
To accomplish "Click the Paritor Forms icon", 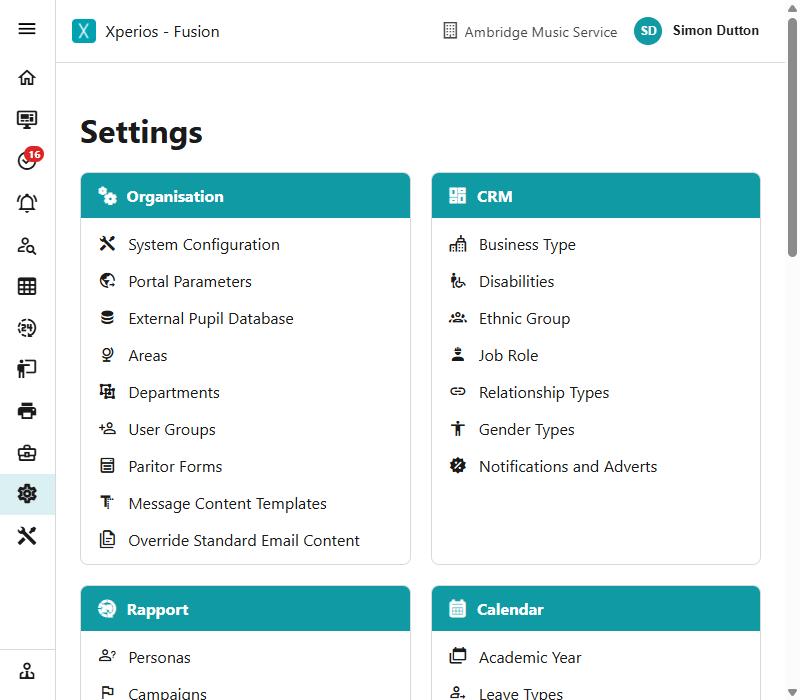I will pyautogui.click(x=107, y=466).
